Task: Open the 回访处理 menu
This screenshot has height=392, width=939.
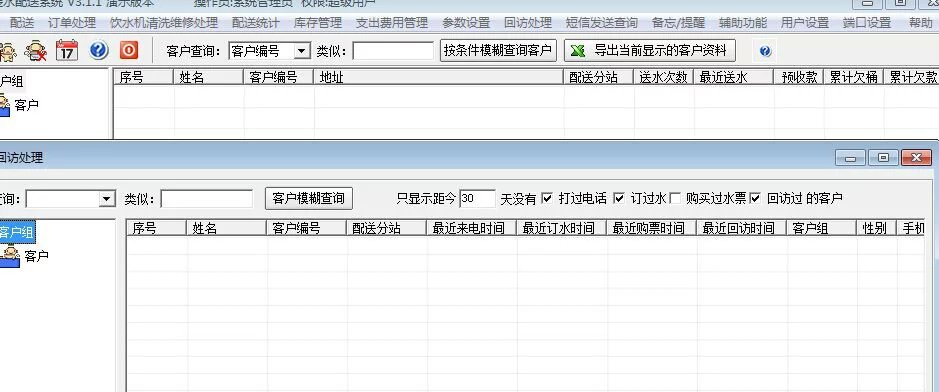Action: (x=528, y=23)
